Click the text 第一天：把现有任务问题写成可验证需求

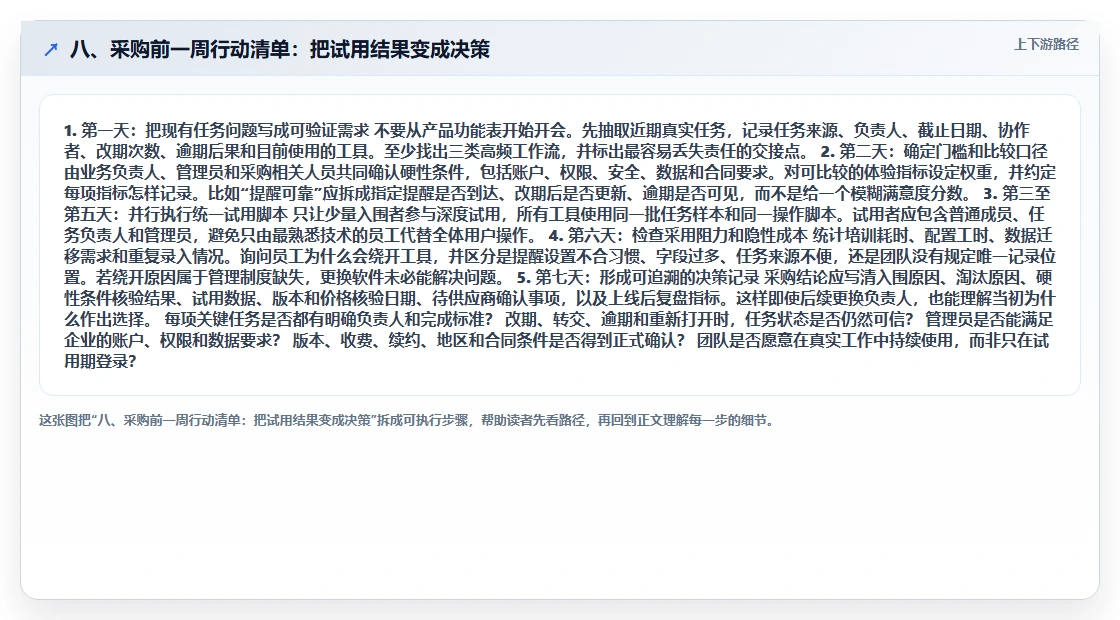(x=225, y=130)
